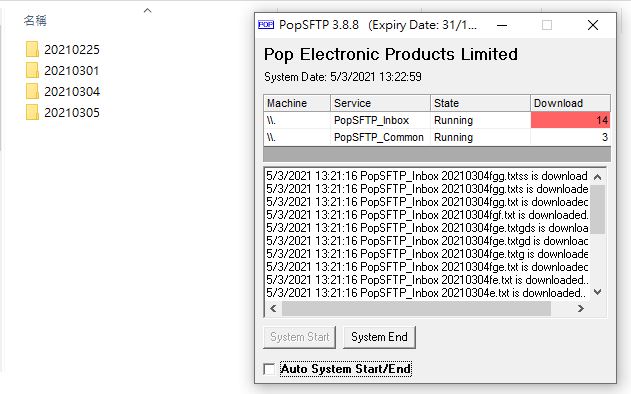Click the System Start button
631x394 pixels.
tap(299, 337)
